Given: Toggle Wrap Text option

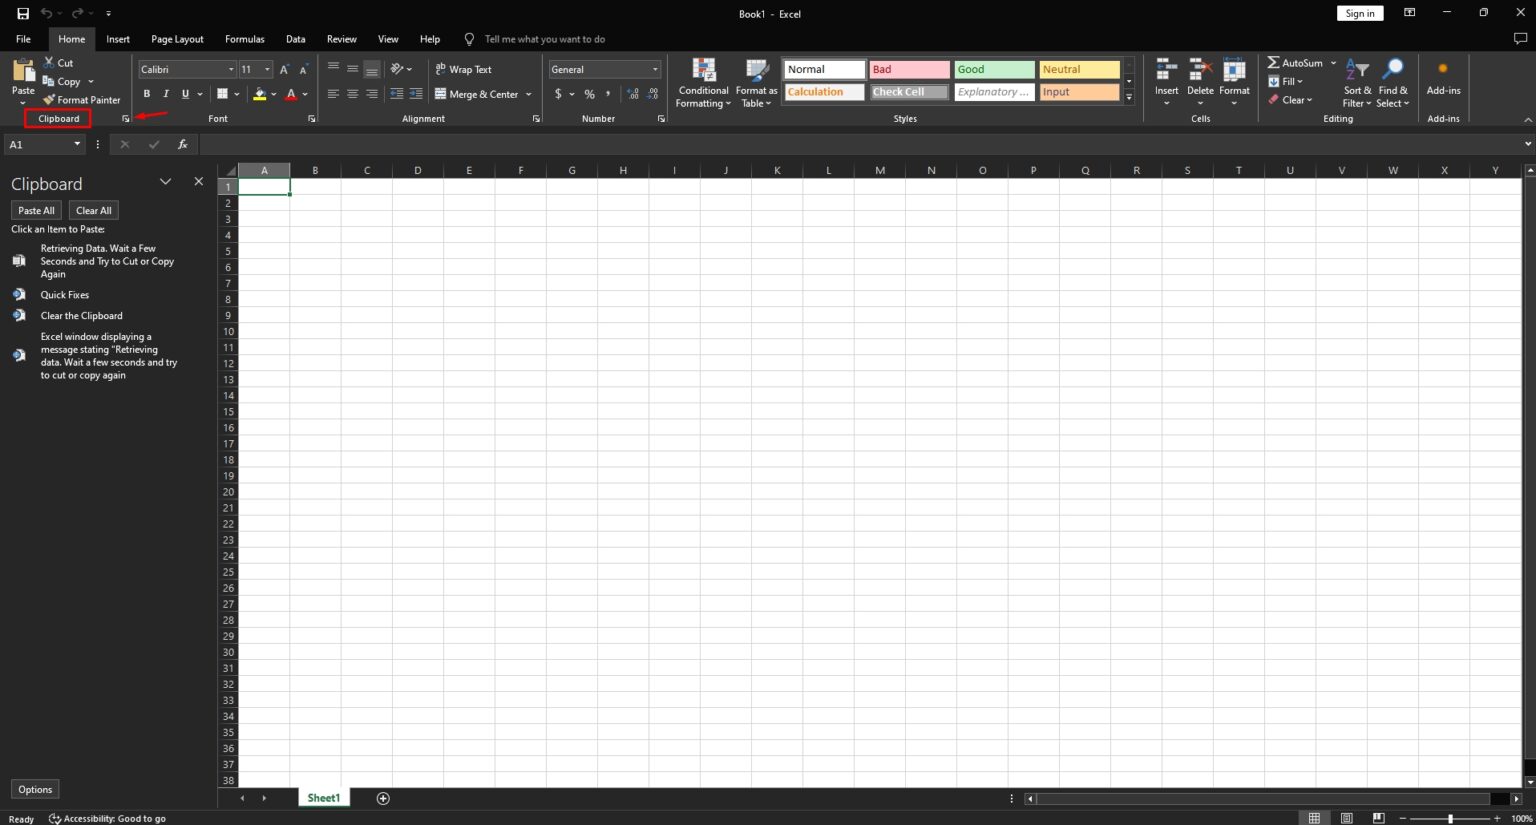Looking at the screenshot, I should [464, 69].
